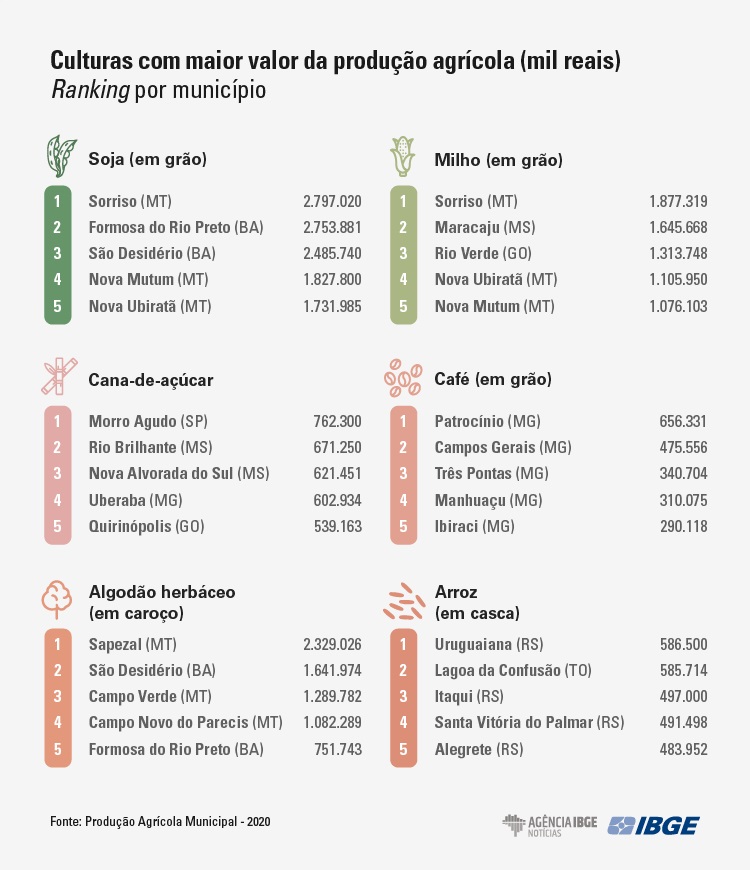Click the green rank bar for Soja
The image size is (750, 870).
[x=58, y=254]
